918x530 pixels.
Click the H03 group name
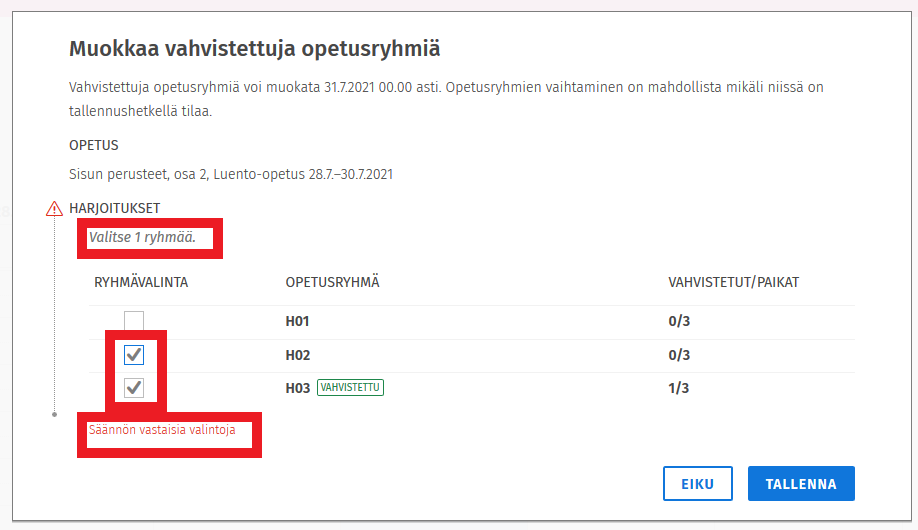pyautogui.click(x=298, y=388)
